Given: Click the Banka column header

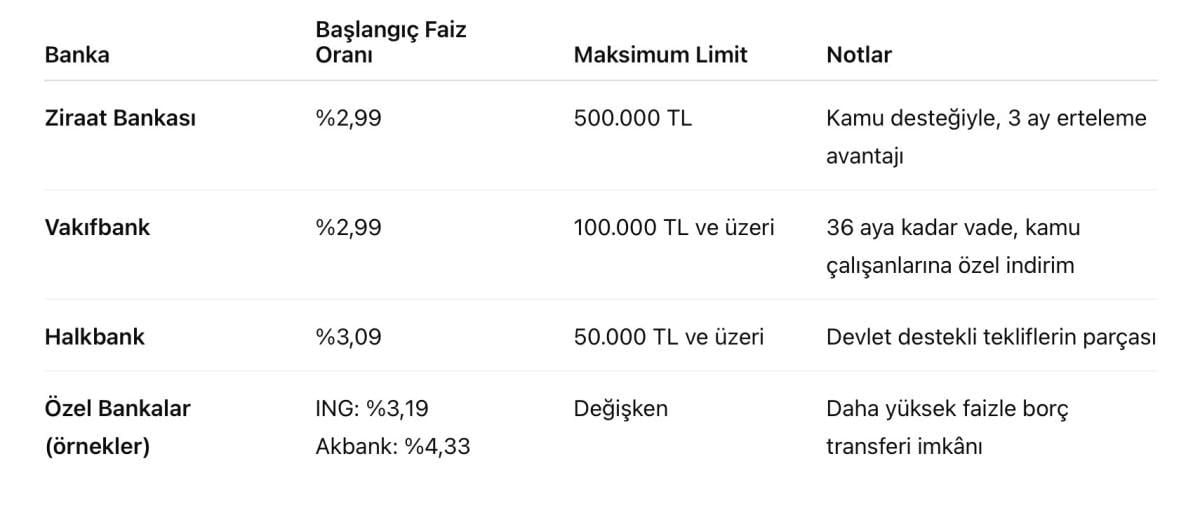Looking at the screenshot, I should tap(77, 55).
